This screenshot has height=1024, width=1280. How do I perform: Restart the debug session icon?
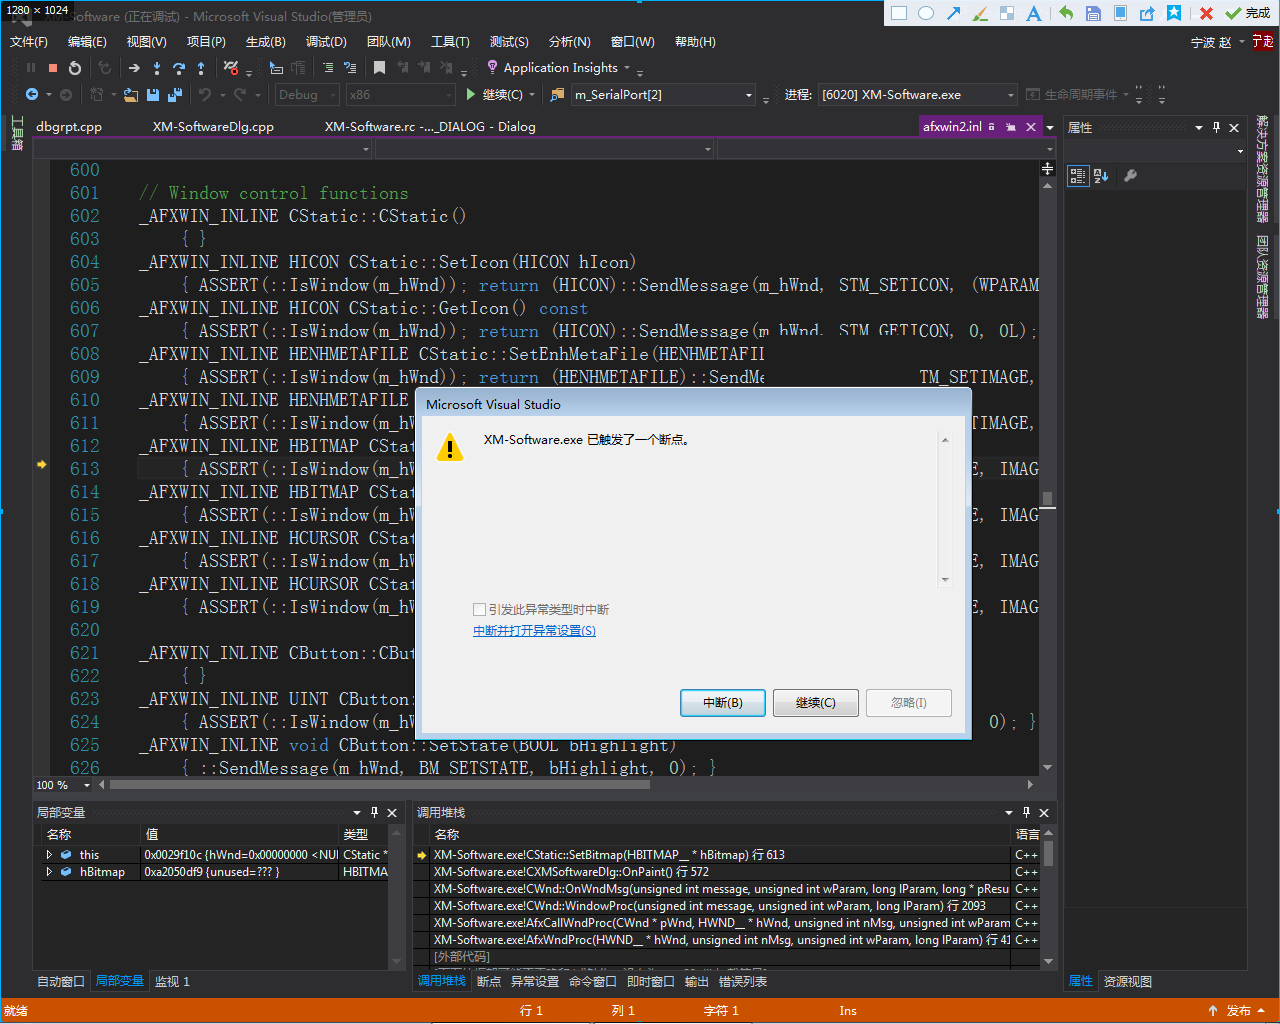coord(75,68)
